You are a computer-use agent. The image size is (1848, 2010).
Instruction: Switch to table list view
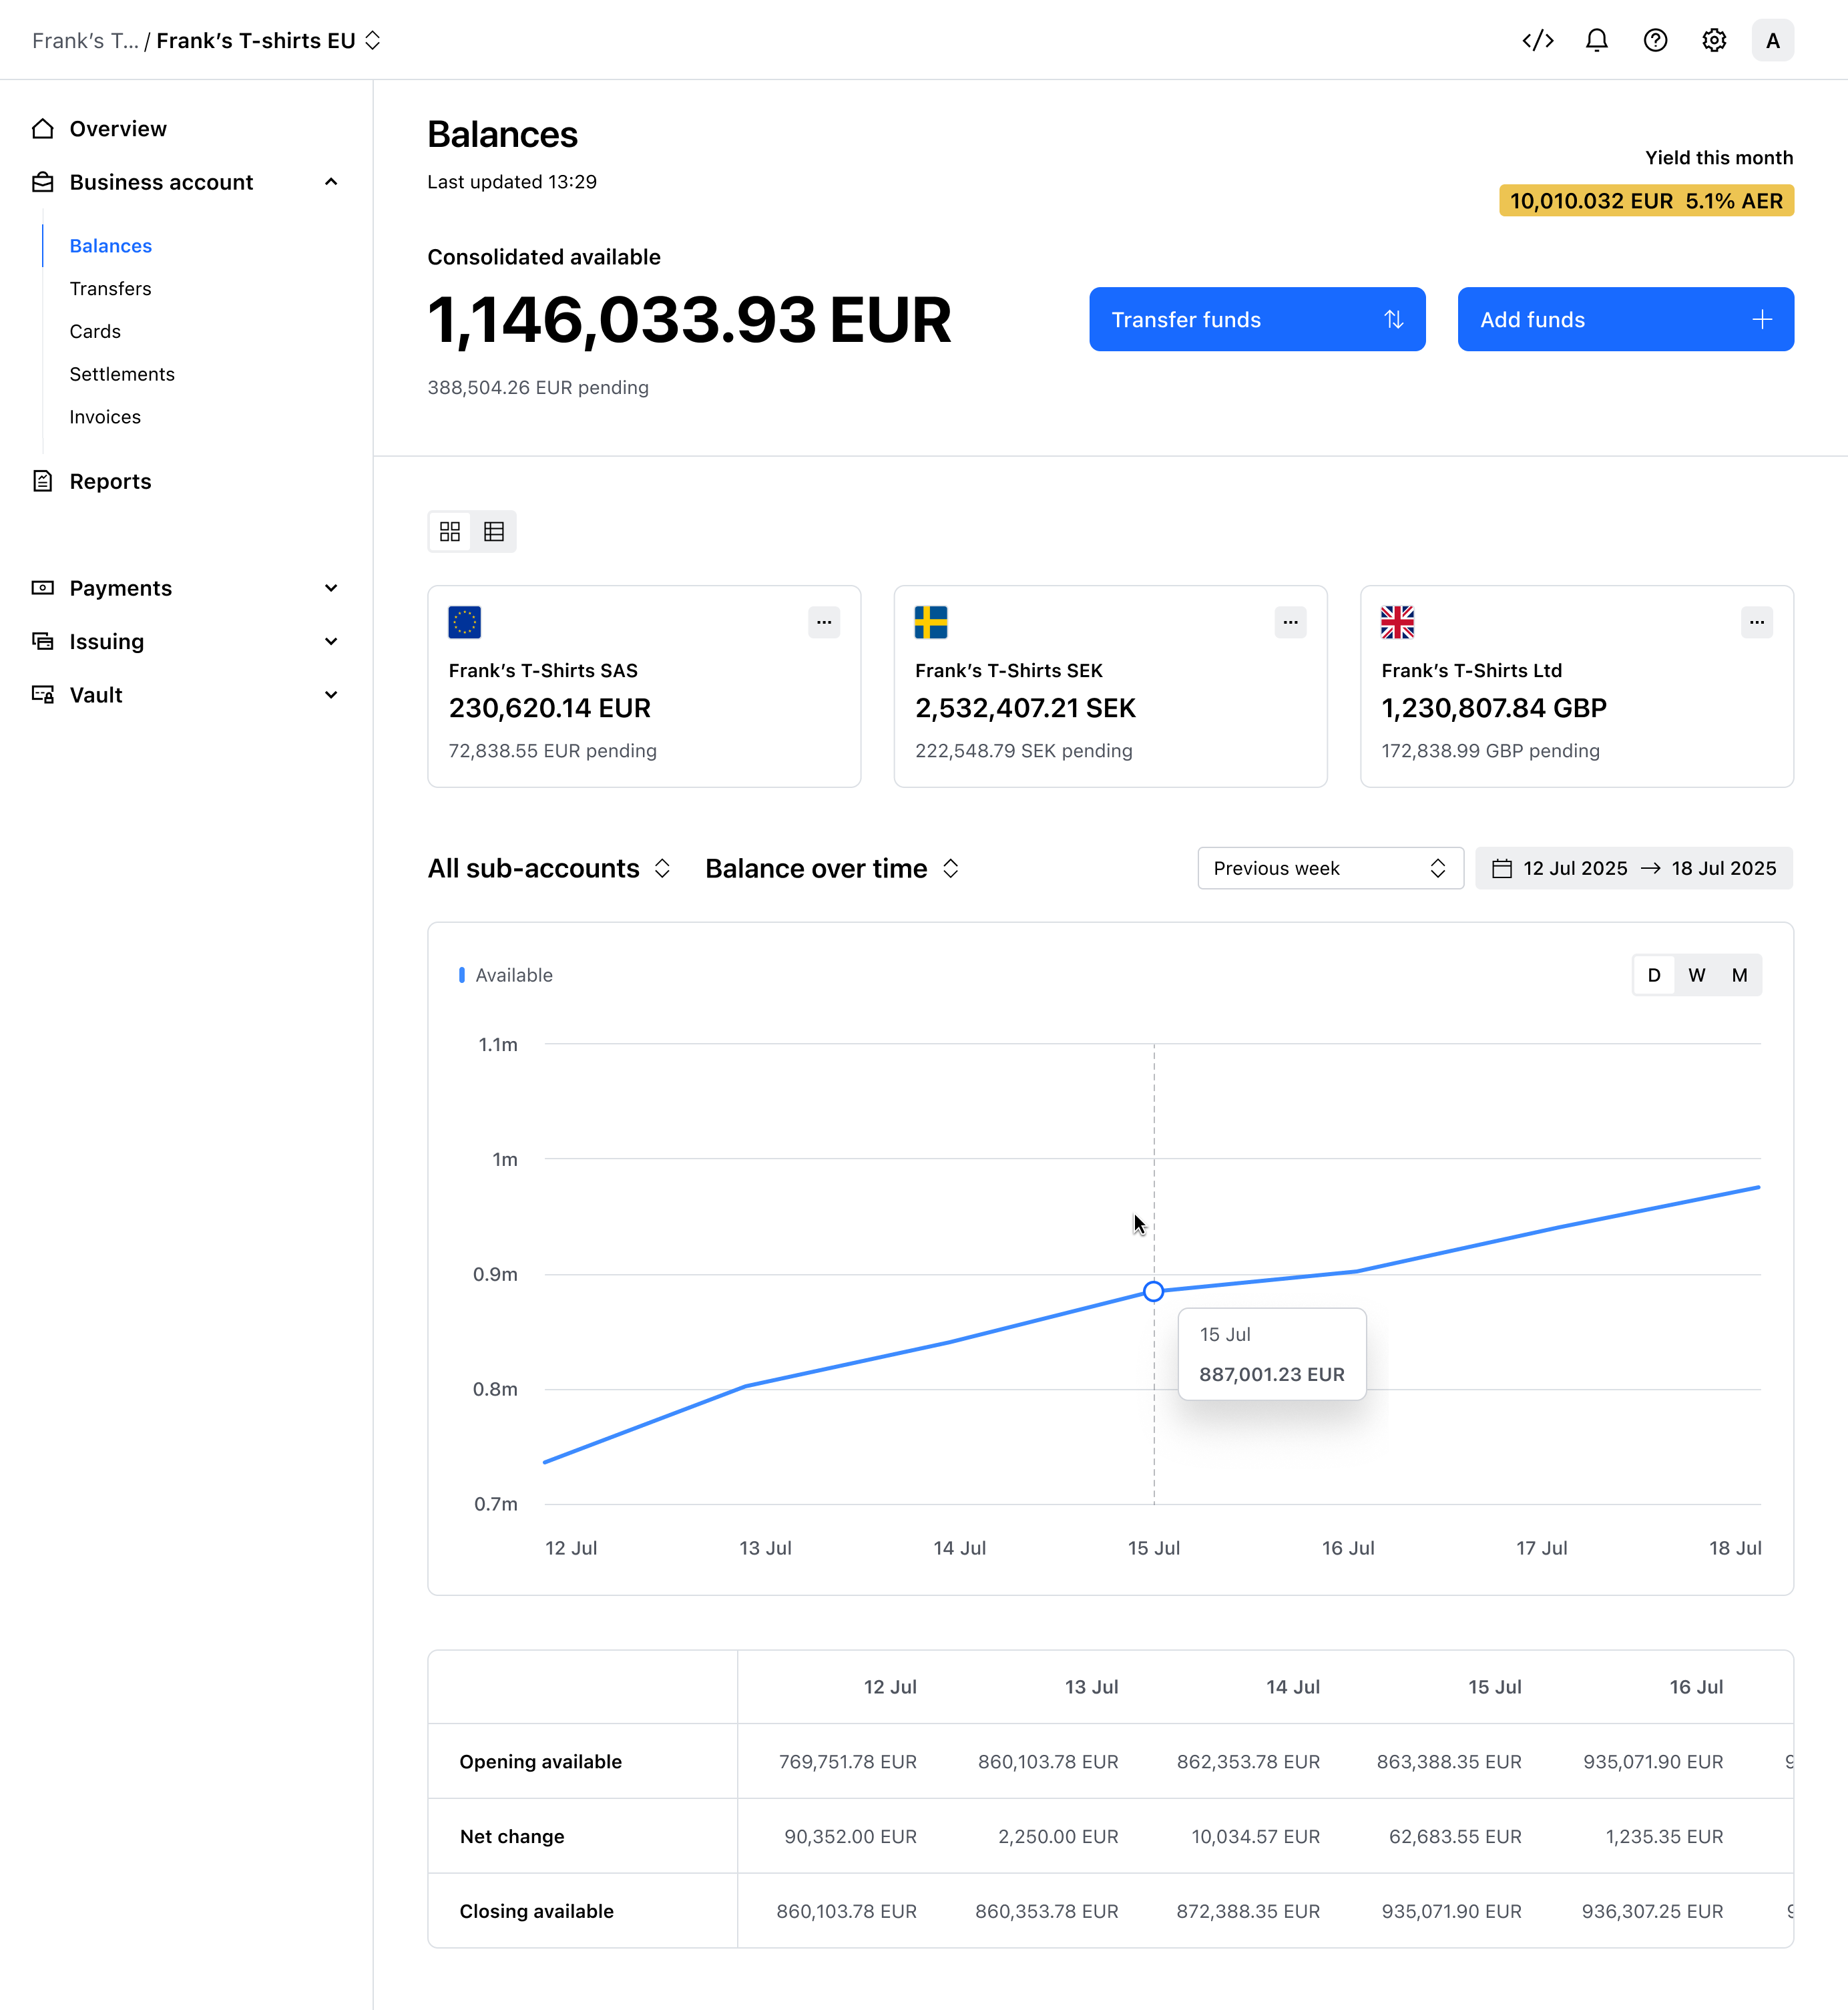[494, 531]
